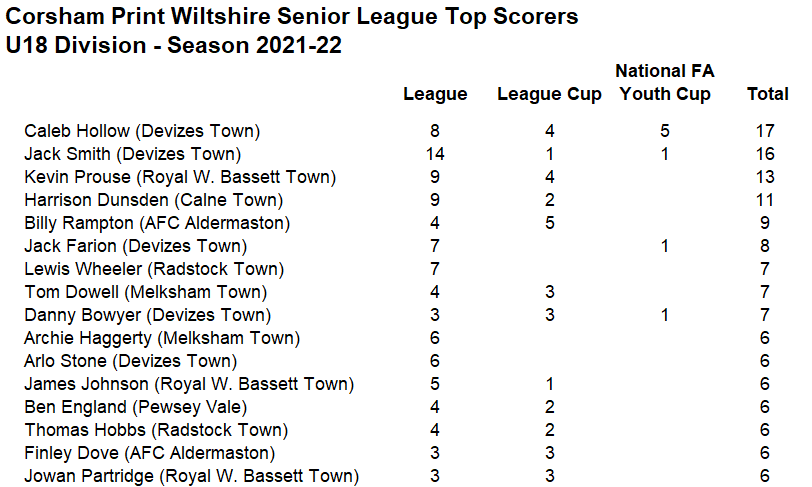The image size is (812, 487).
Task: Click Kevin Prouse (Royal W. Bassett Town)
Action: pyautogui.click(x=179, y=177)
